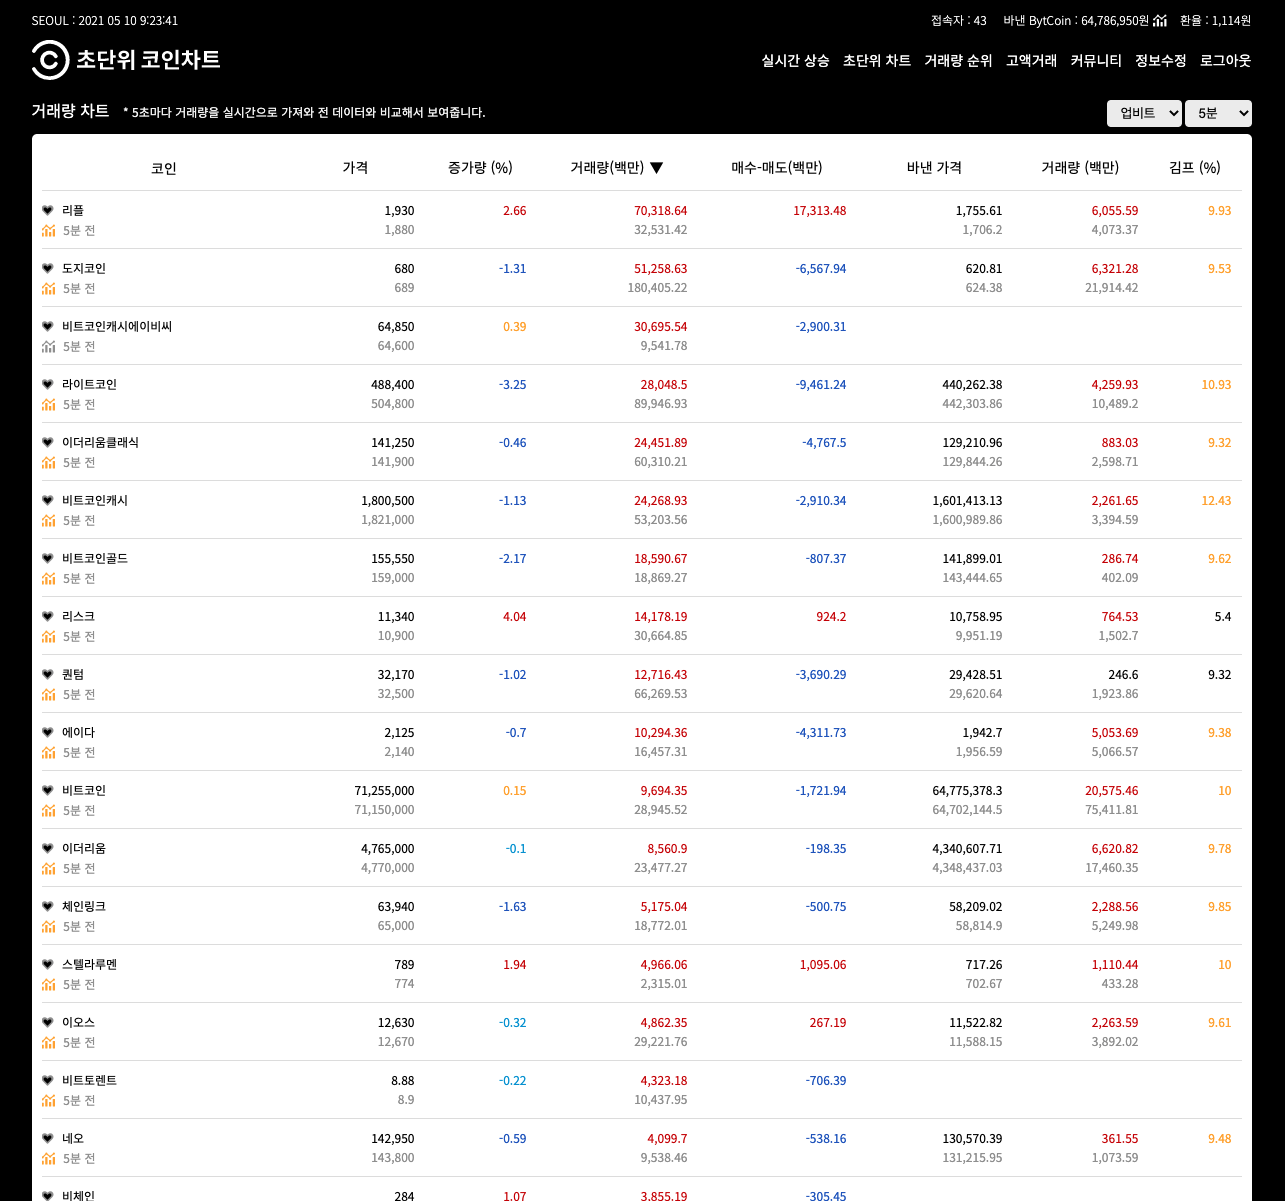
Task: Click the 거래량 (백만) Binance column header
Action: (x=1080, y=168)
